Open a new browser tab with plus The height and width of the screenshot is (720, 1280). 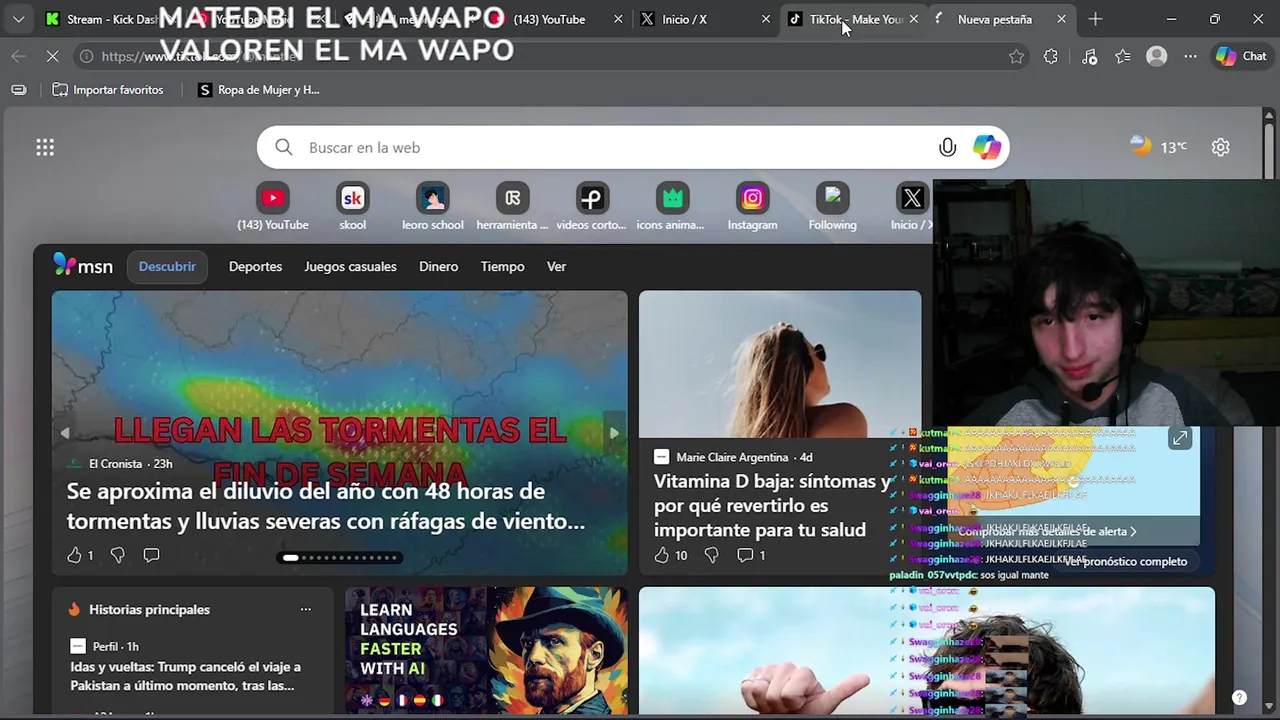pyautogui.click(x=1095, y=19)
